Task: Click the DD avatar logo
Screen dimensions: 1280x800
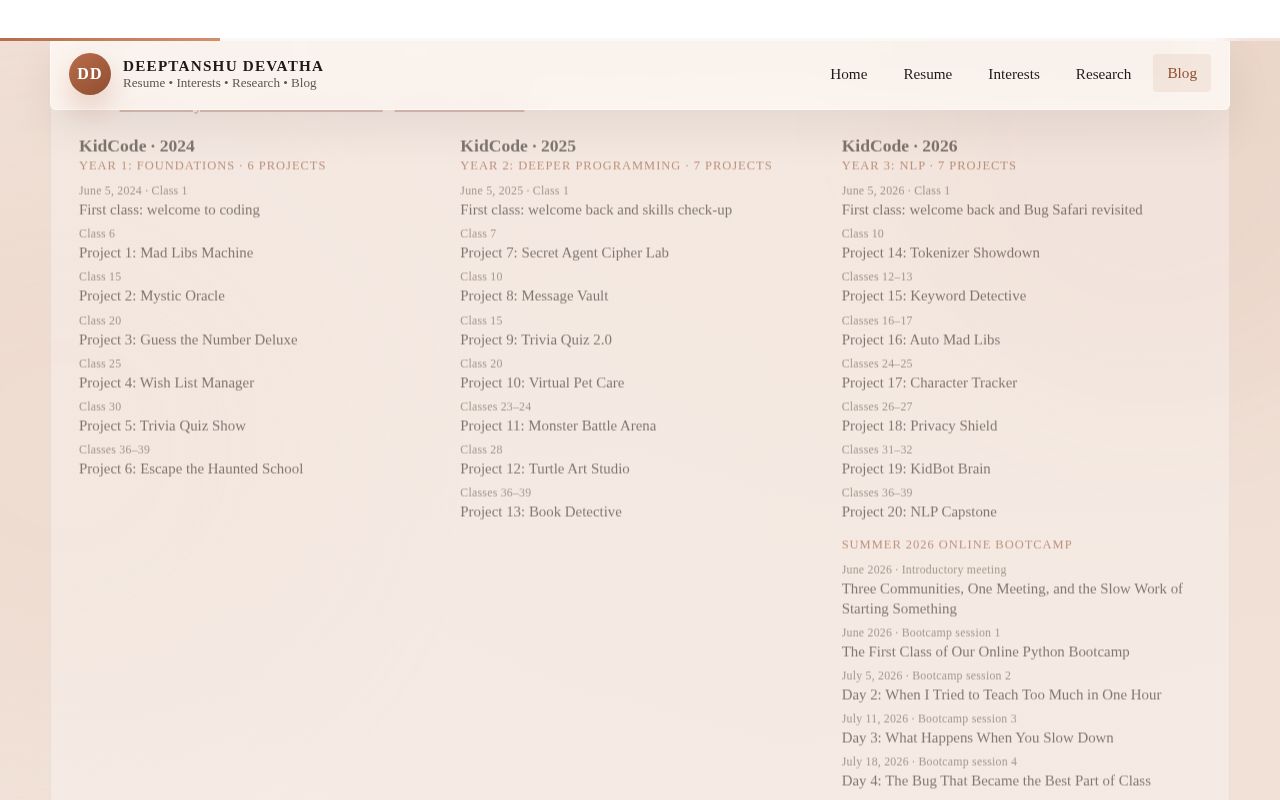Action: pyautogui.click(x=90, y=74)
